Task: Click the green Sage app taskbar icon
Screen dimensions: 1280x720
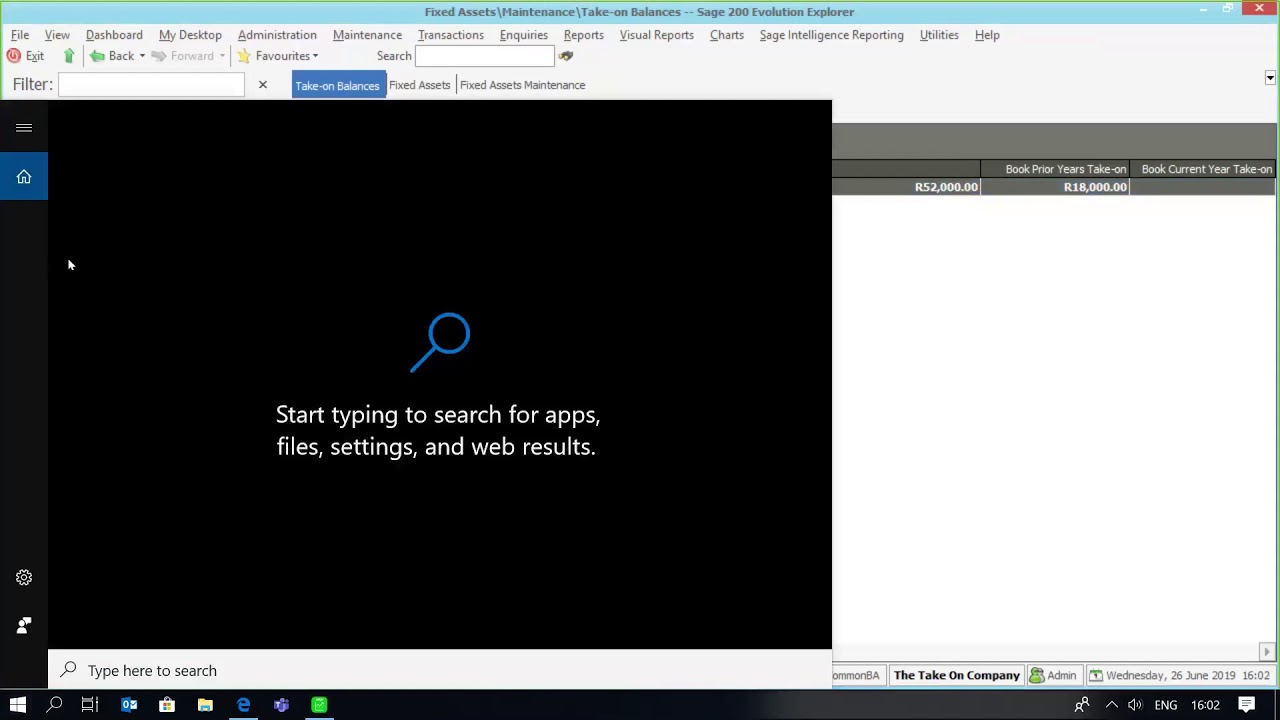Action: click(319, 705)
